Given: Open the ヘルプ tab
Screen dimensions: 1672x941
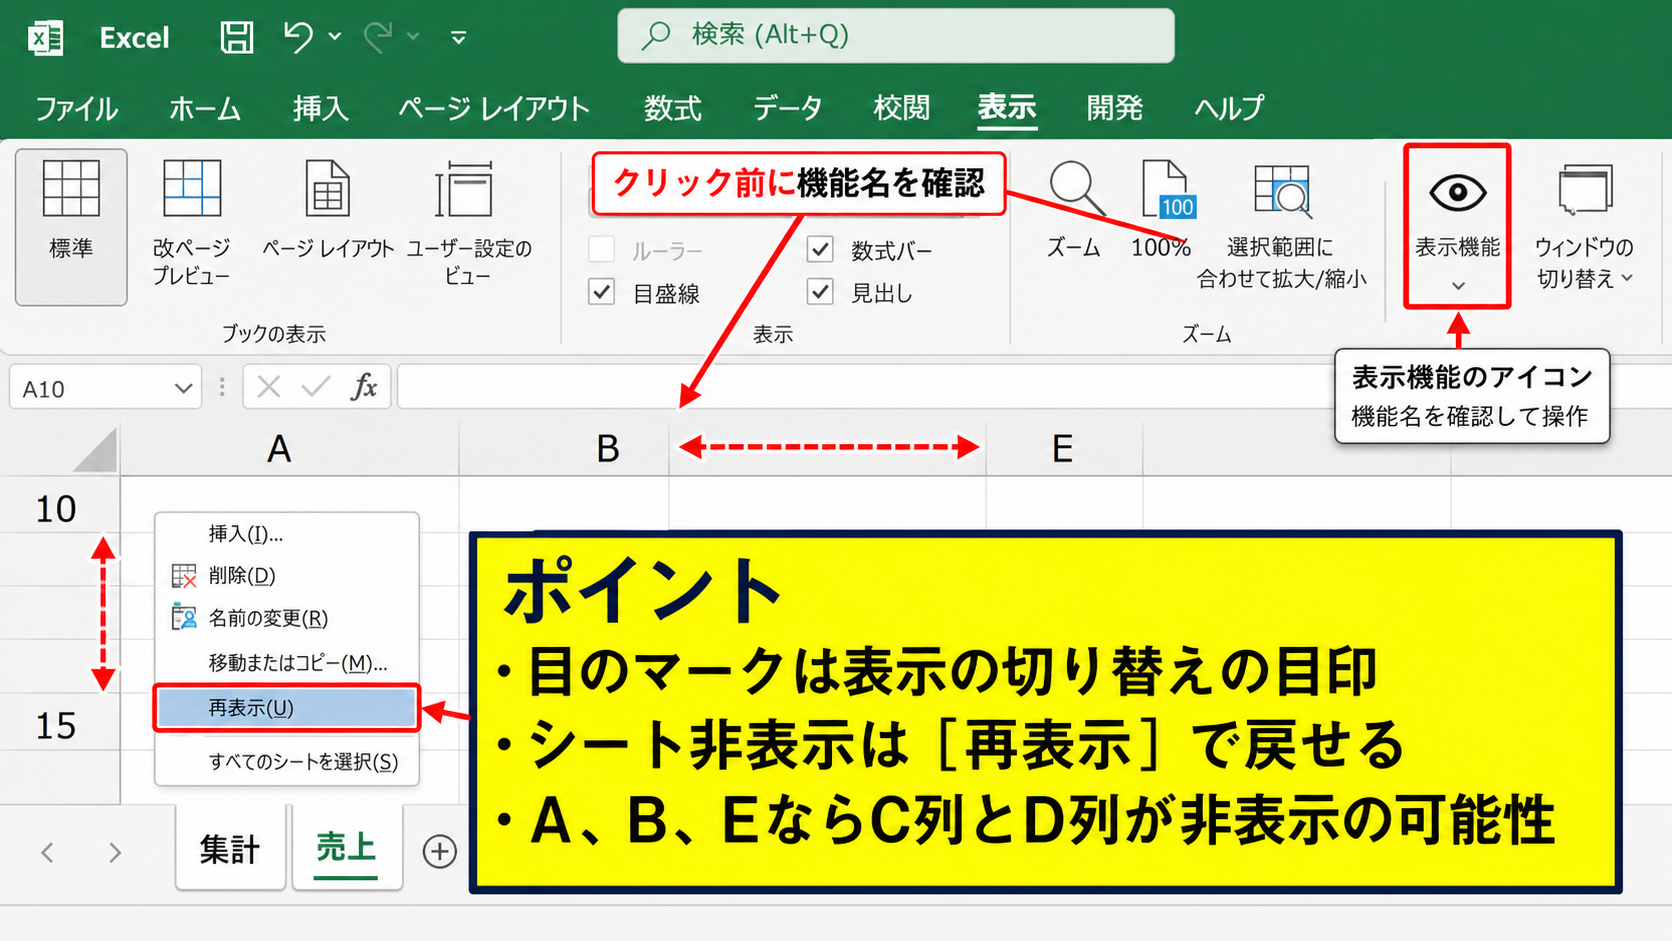Looking at the screenshot, I should coord(1229,108).
